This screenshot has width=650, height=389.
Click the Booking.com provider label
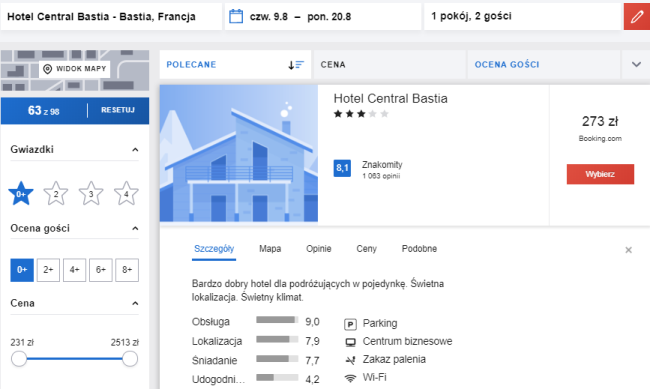tap(600, 139)
